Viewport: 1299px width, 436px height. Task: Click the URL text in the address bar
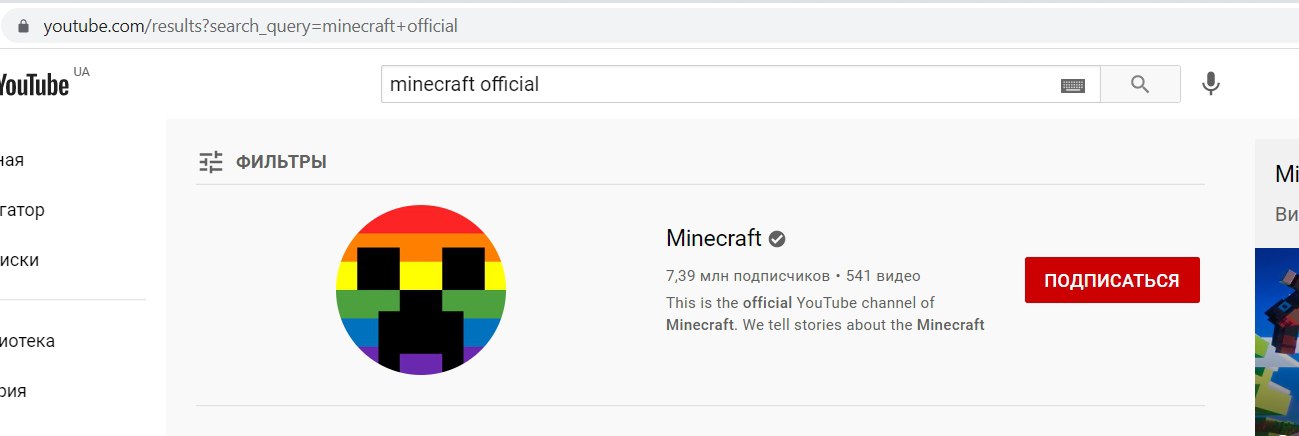(x=250, y=26)
